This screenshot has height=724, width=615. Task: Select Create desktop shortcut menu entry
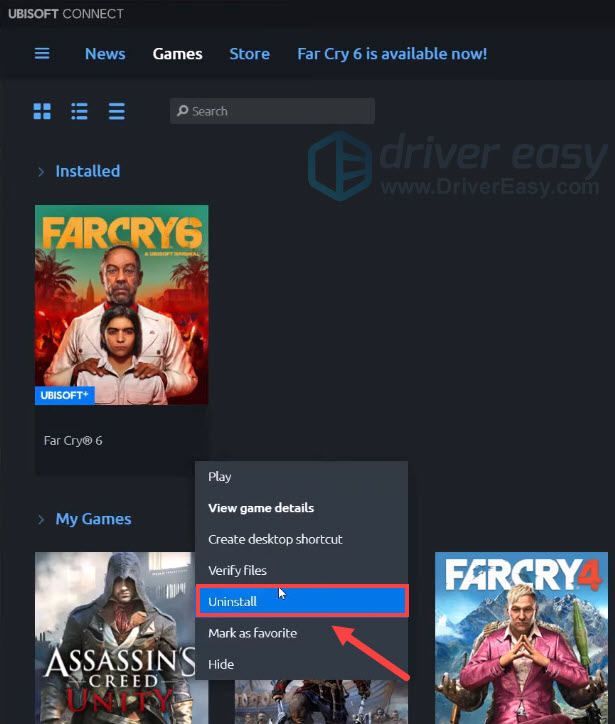tap(301, 539)
